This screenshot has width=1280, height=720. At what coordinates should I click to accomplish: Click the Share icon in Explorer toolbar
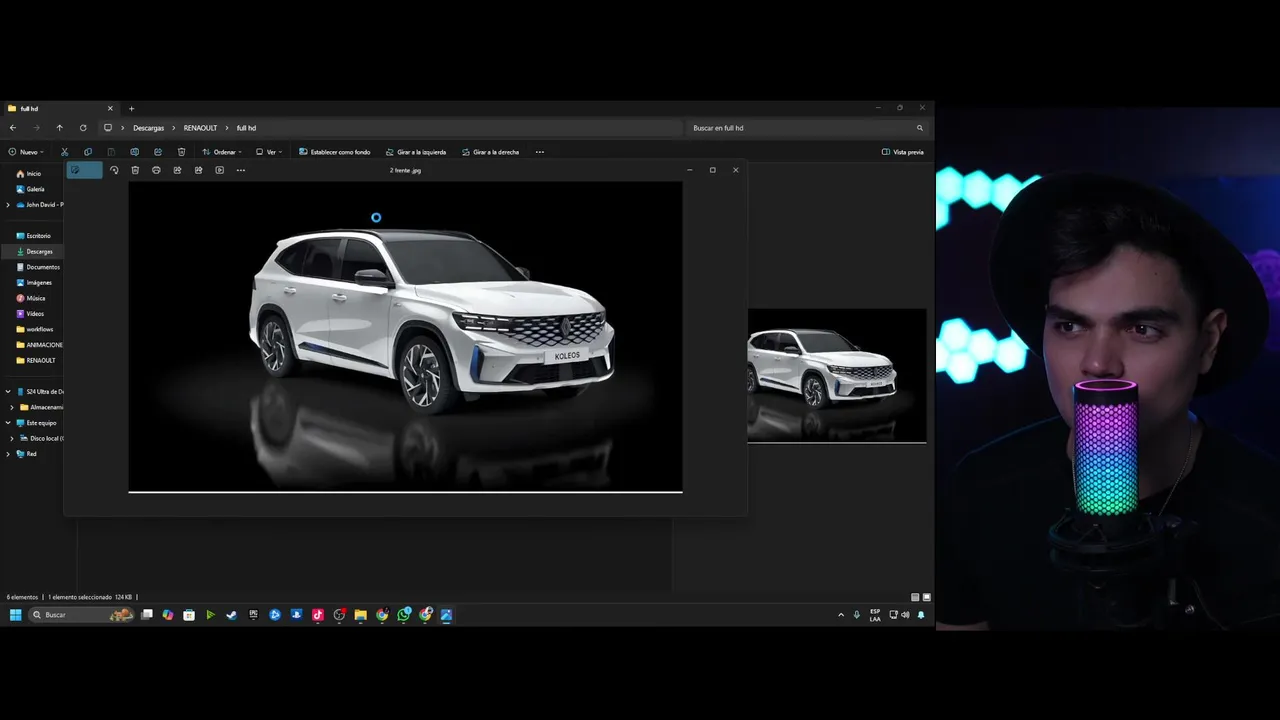158,152
